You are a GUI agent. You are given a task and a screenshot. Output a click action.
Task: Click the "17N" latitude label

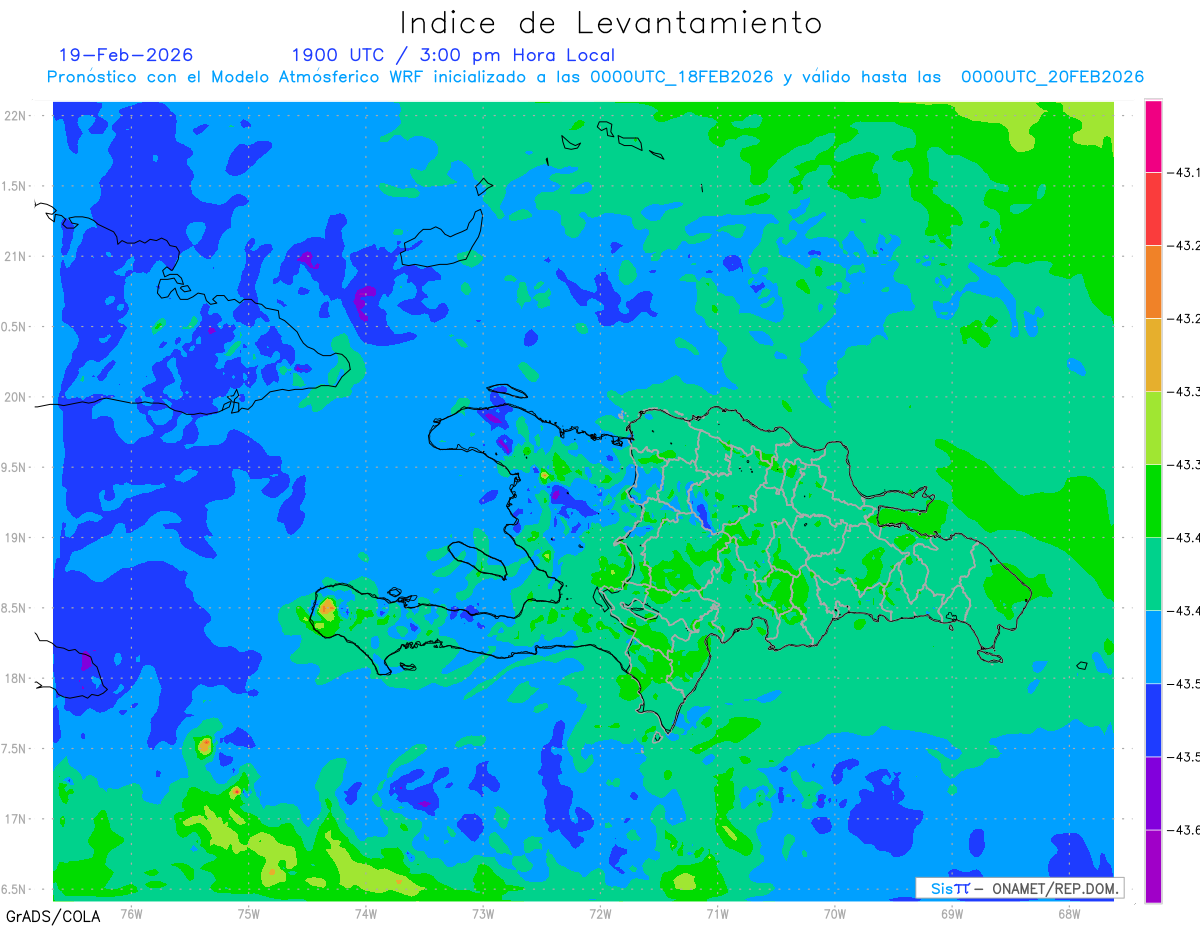[x=16, y=819]
